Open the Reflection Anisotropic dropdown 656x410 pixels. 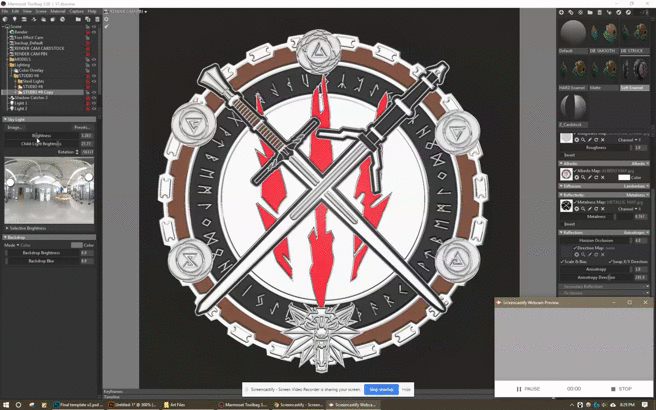point(635,232)
